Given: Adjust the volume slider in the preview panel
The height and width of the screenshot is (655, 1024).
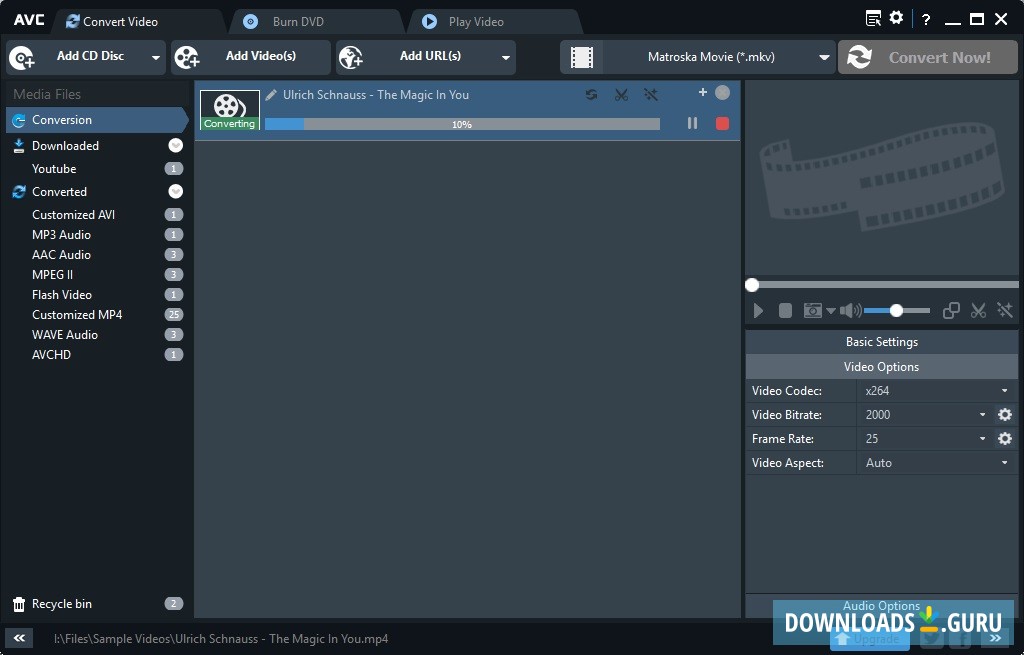Looking at the screenshot, I should pos(897,311).
